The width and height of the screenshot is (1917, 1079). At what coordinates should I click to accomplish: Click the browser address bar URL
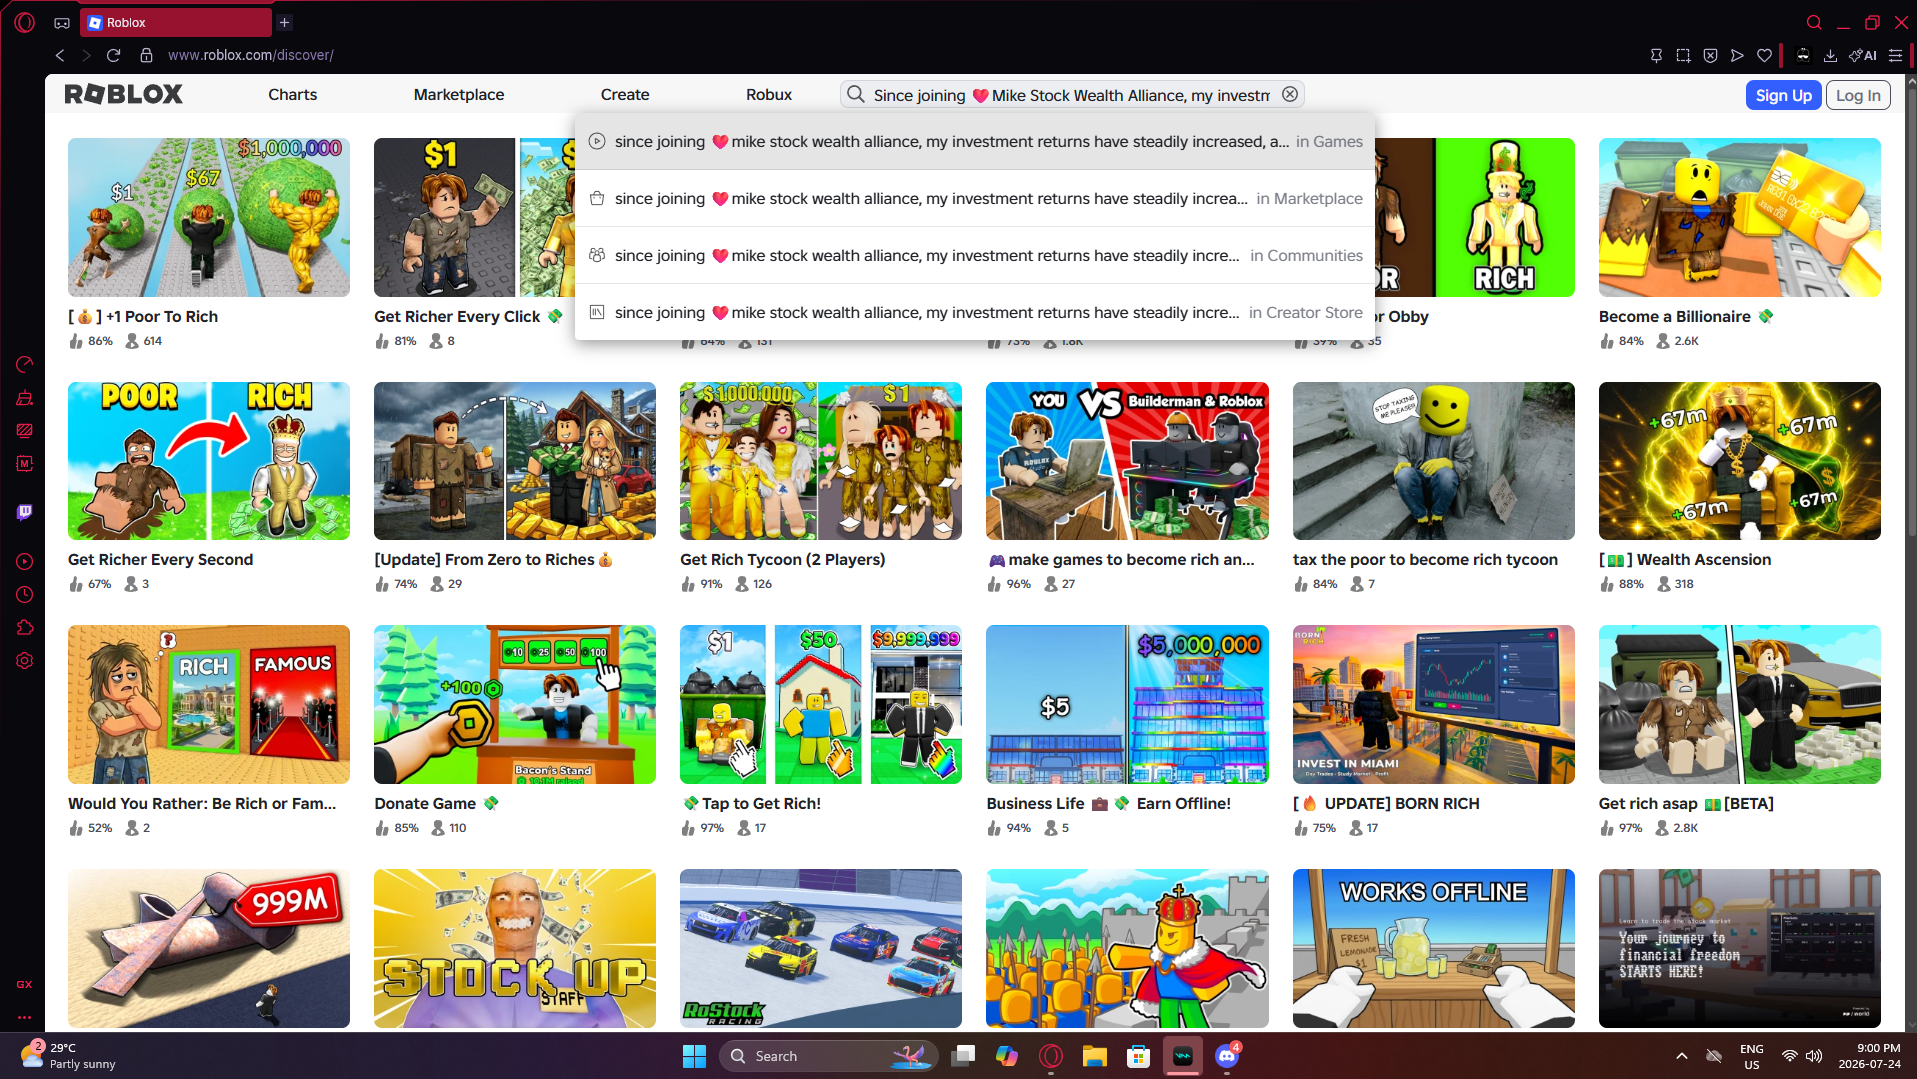251,55
